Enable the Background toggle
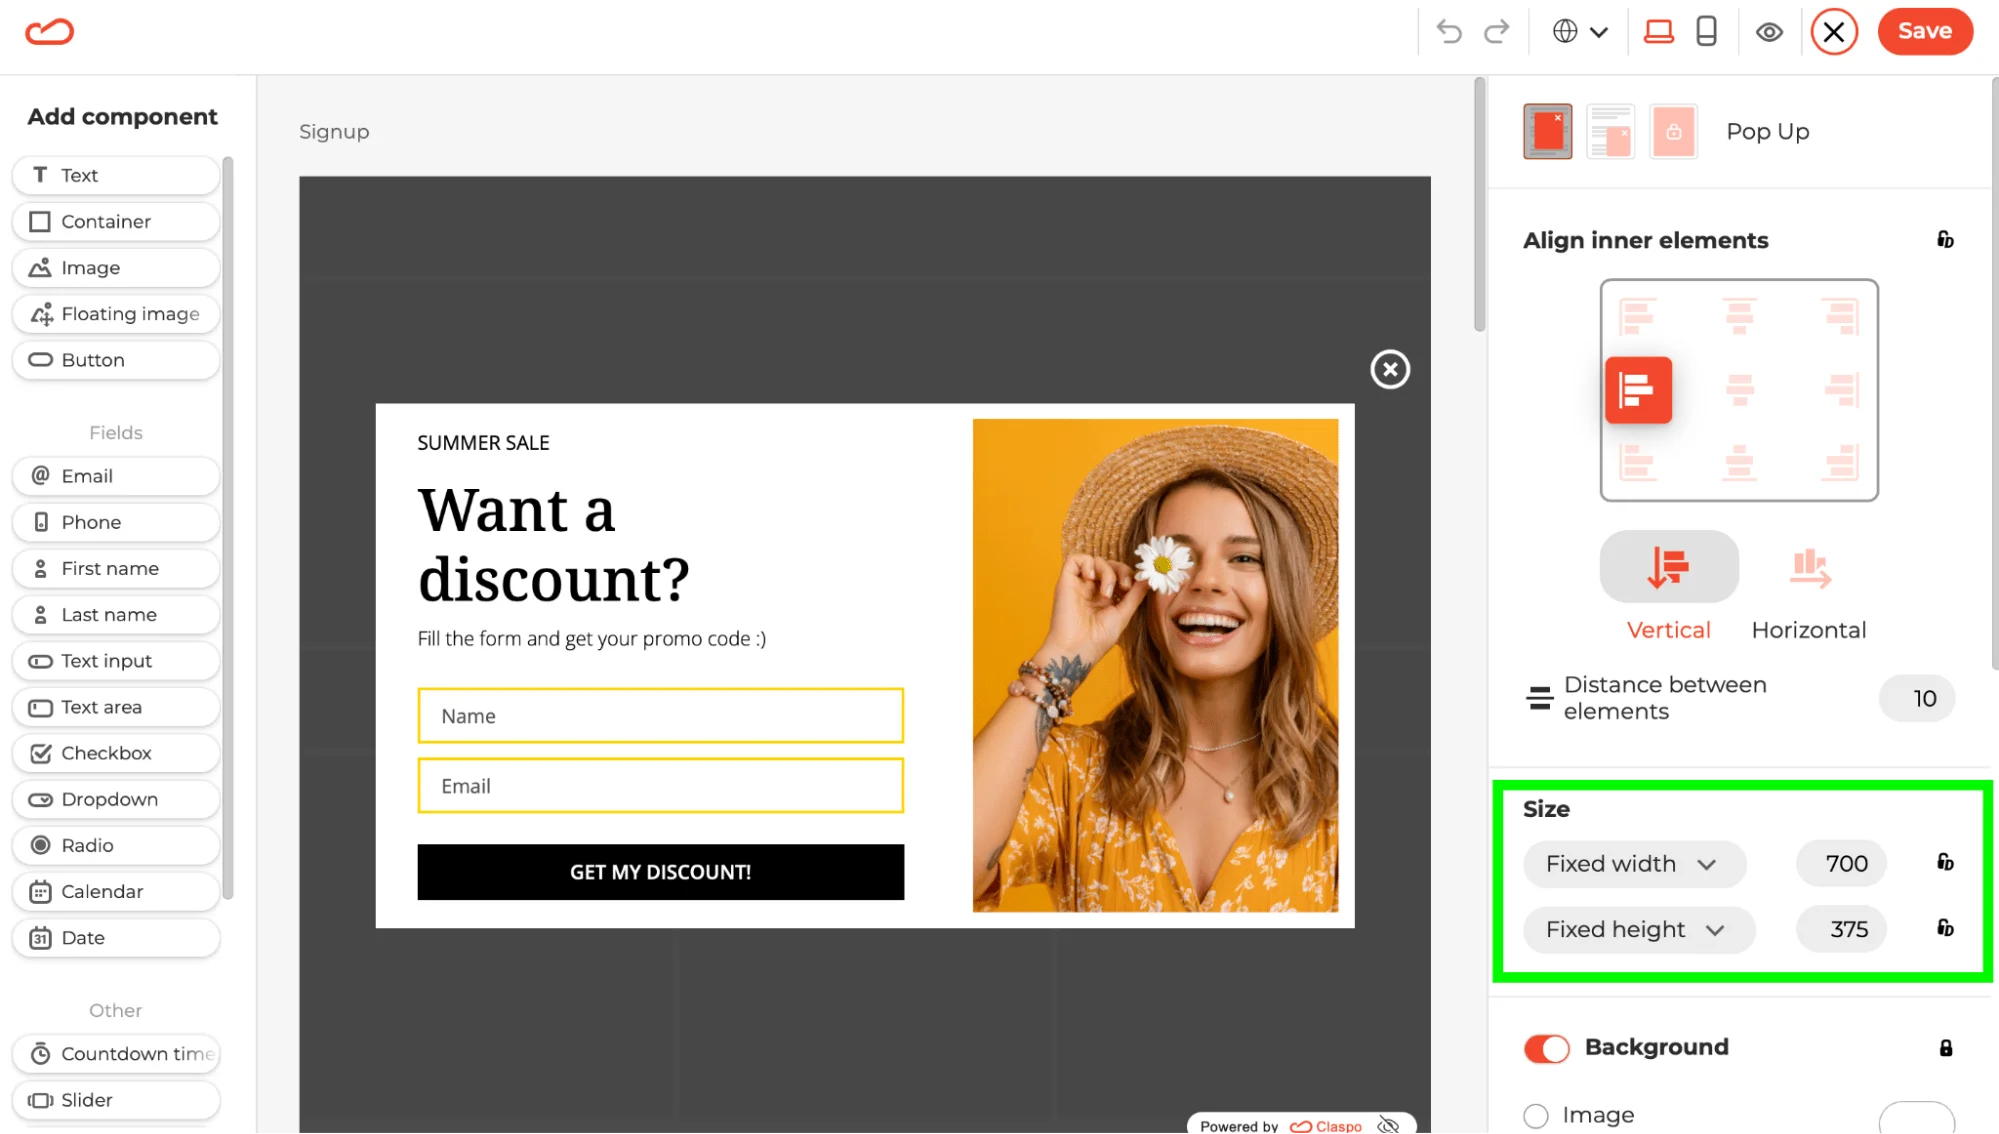 (x=1546, y=1048)
